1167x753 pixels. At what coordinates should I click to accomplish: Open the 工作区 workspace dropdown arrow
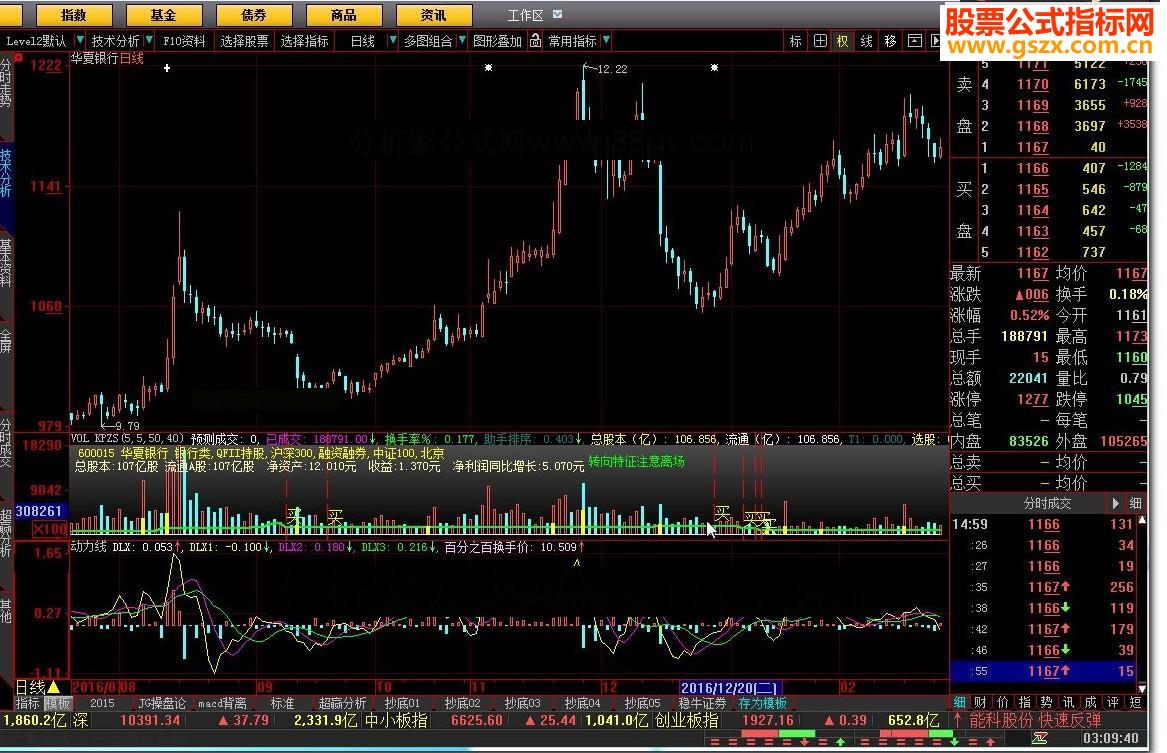[558, 15]
